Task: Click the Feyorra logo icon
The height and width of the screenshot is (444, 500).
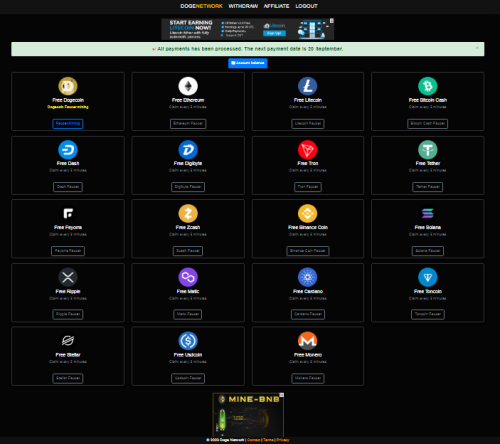Action: pos(68,213)
